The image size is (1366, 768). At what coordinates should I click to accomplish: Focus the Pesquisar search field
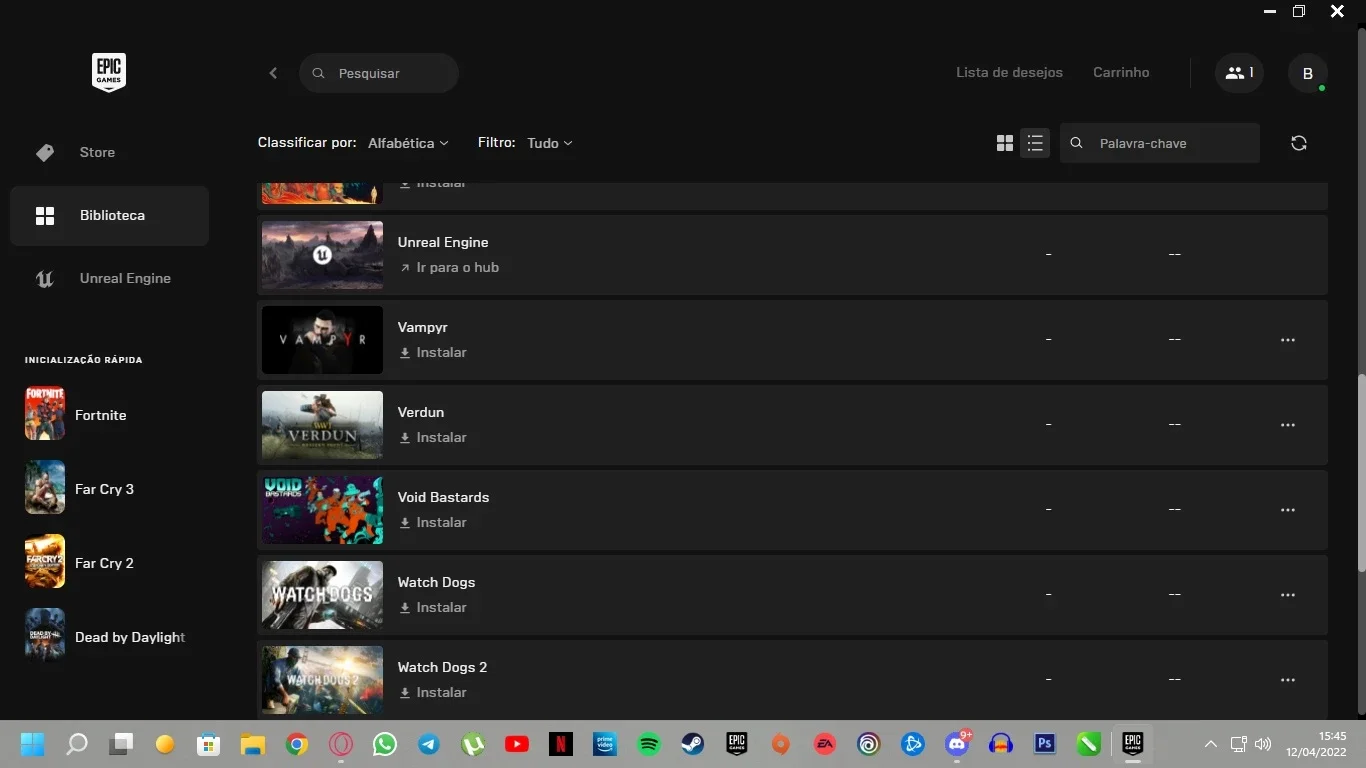tap(379, 73)
